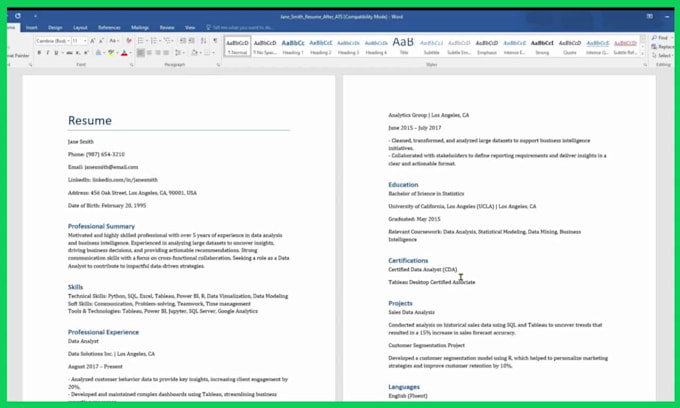This screenshot has height=408, width=680.
Task: Expand Bullets dropdown arrow
Action: (x=147, y=41)
